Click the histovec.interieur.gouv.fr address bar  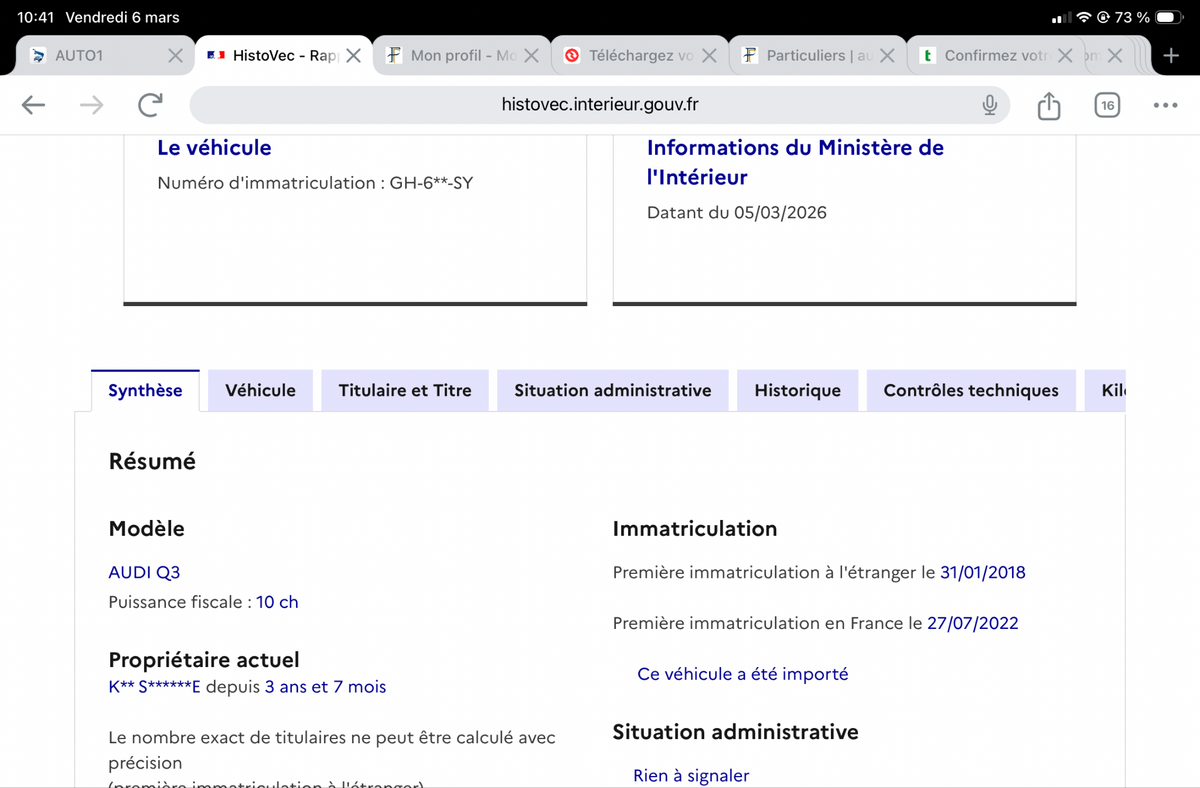point(600,105)
